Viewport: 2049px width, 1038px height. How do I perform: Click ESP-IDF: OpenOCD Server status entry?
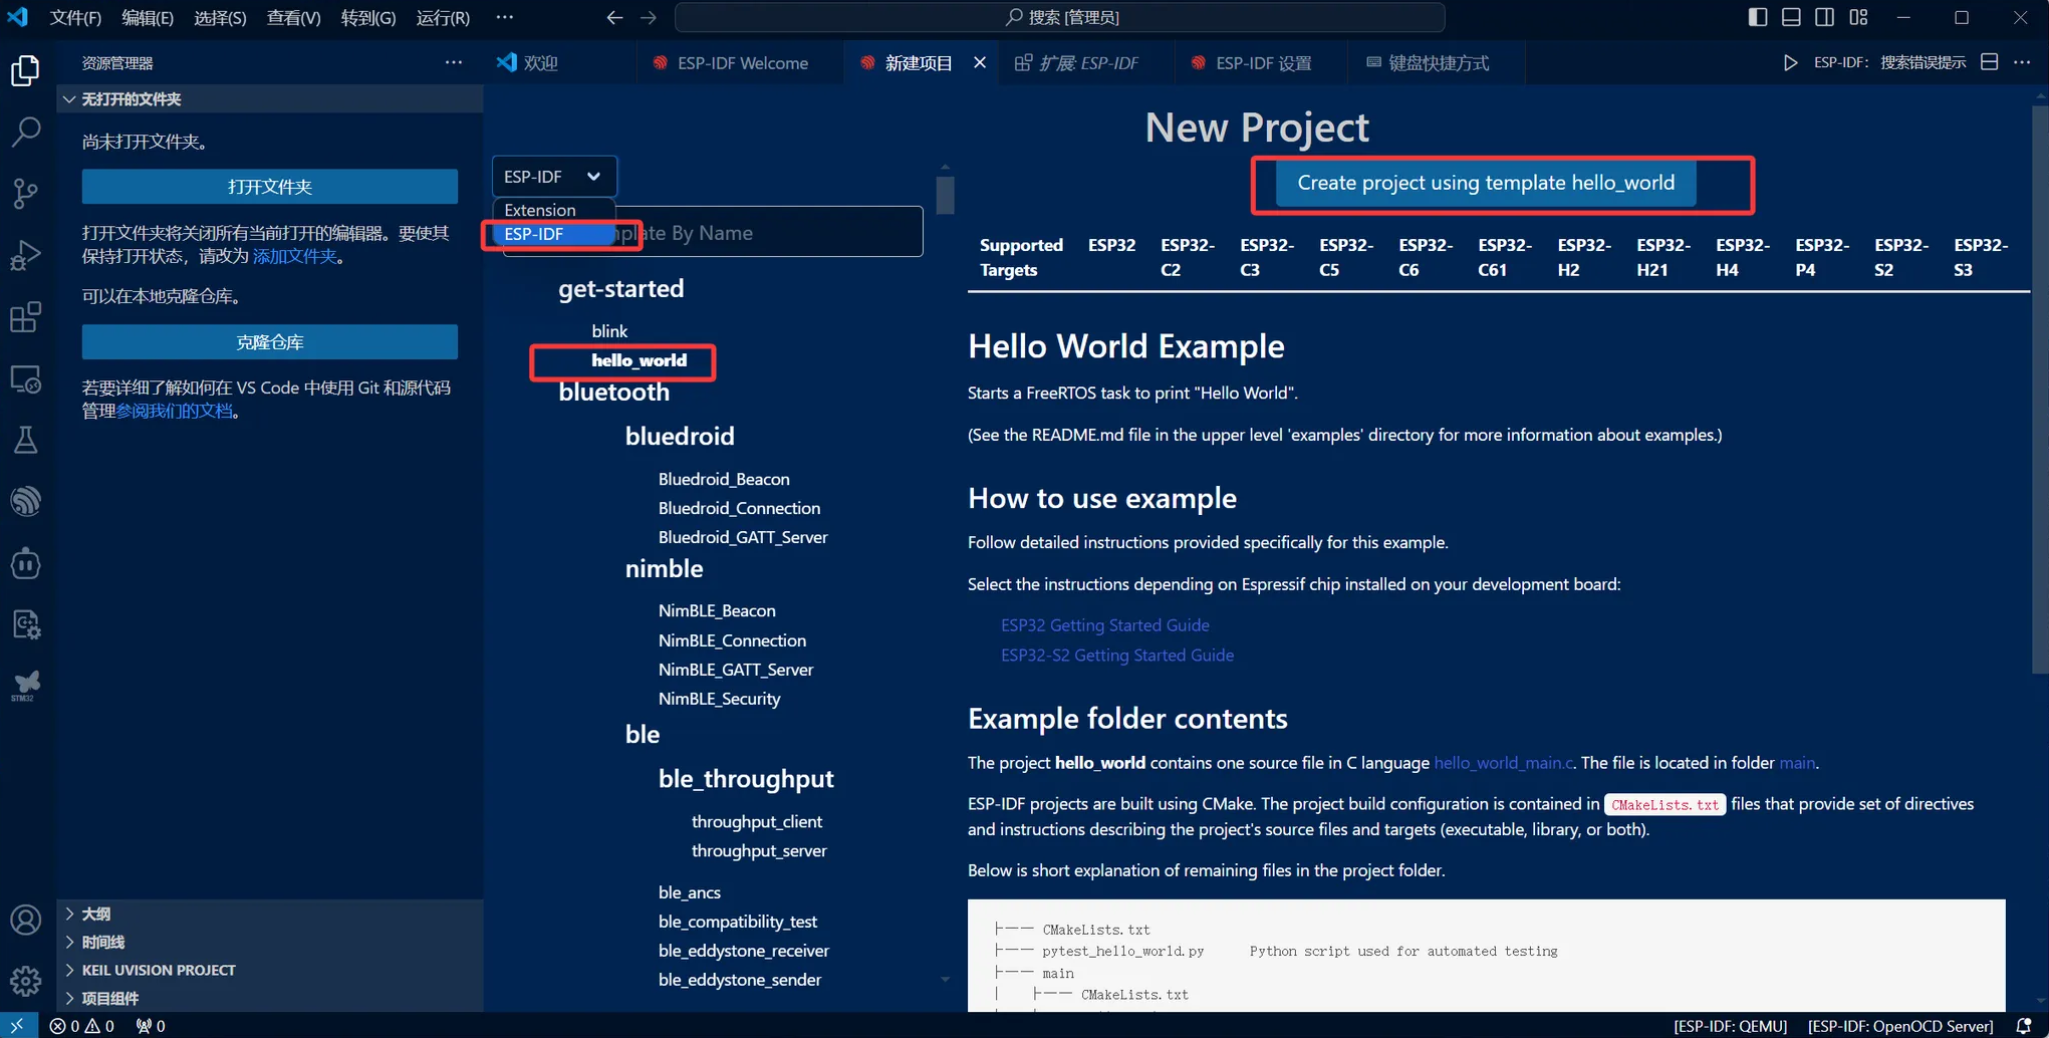coord(1900,1026)
